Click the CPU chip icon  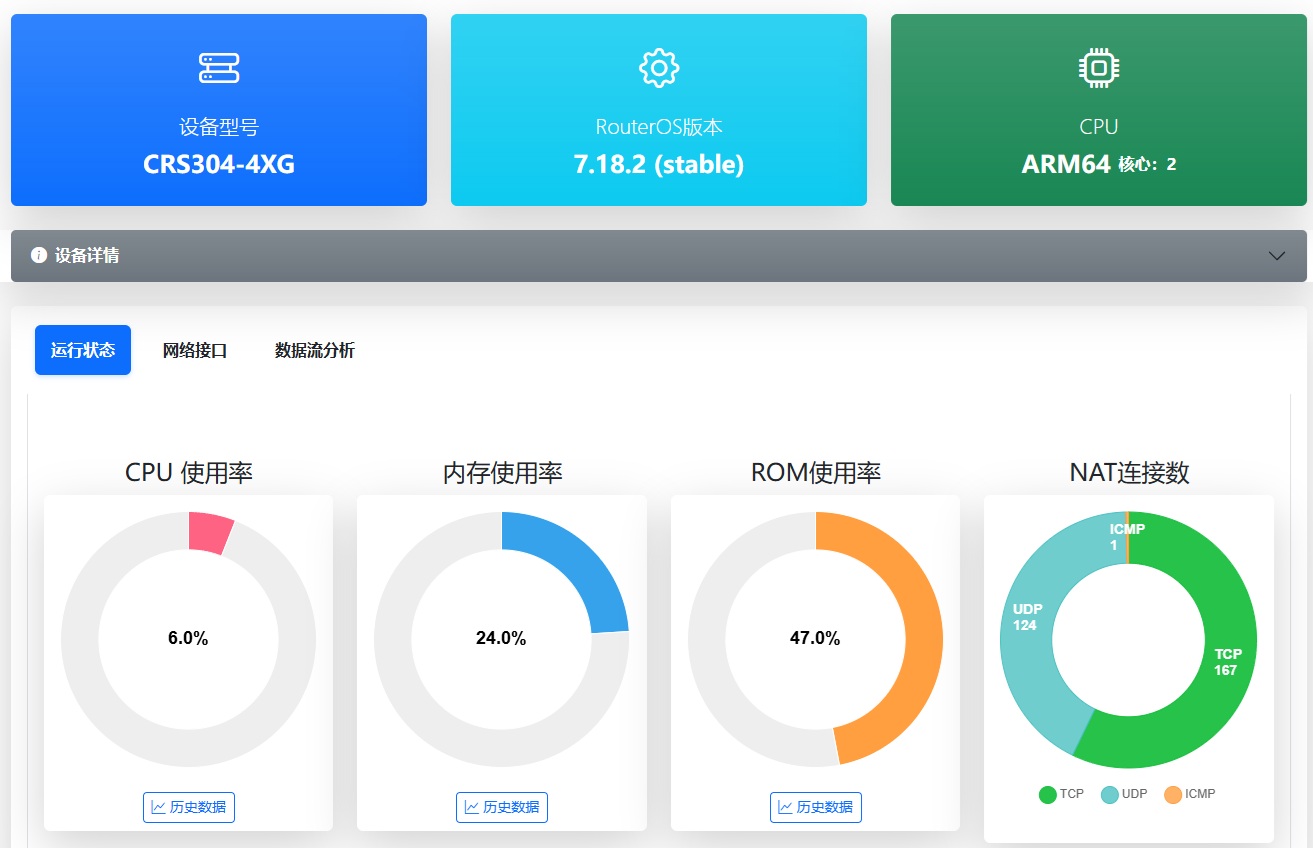1098,68
